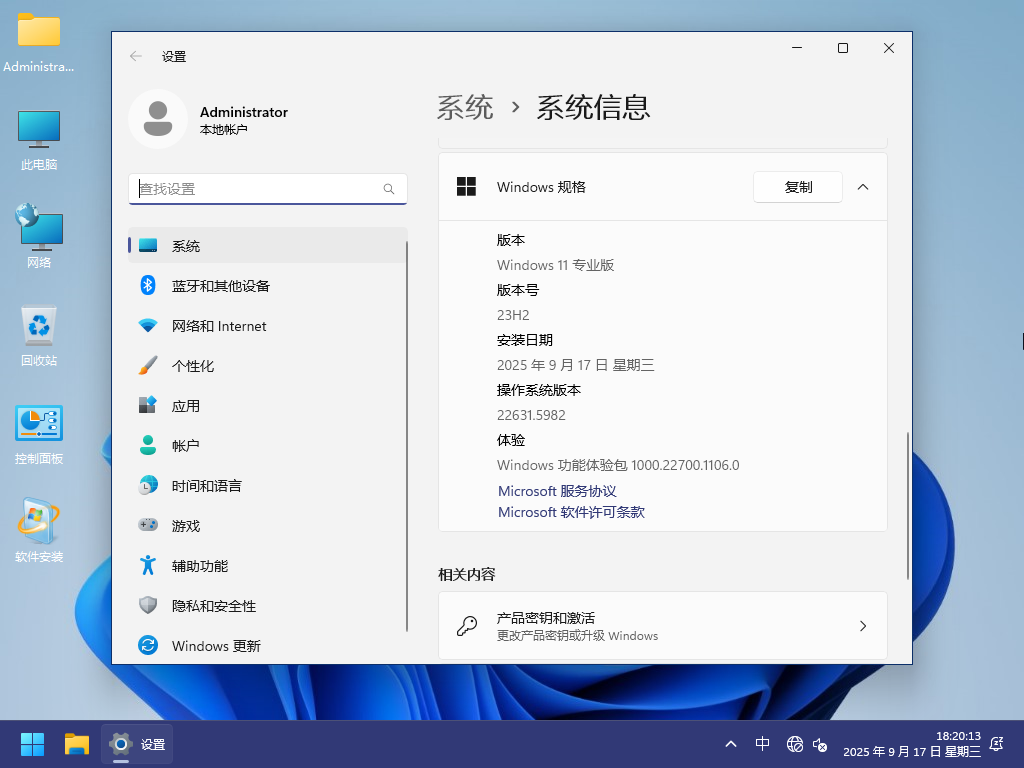Click the Bluetooth and other devices icon
The width and height of the screenshot is (1024, 768).
pos(148,286)
